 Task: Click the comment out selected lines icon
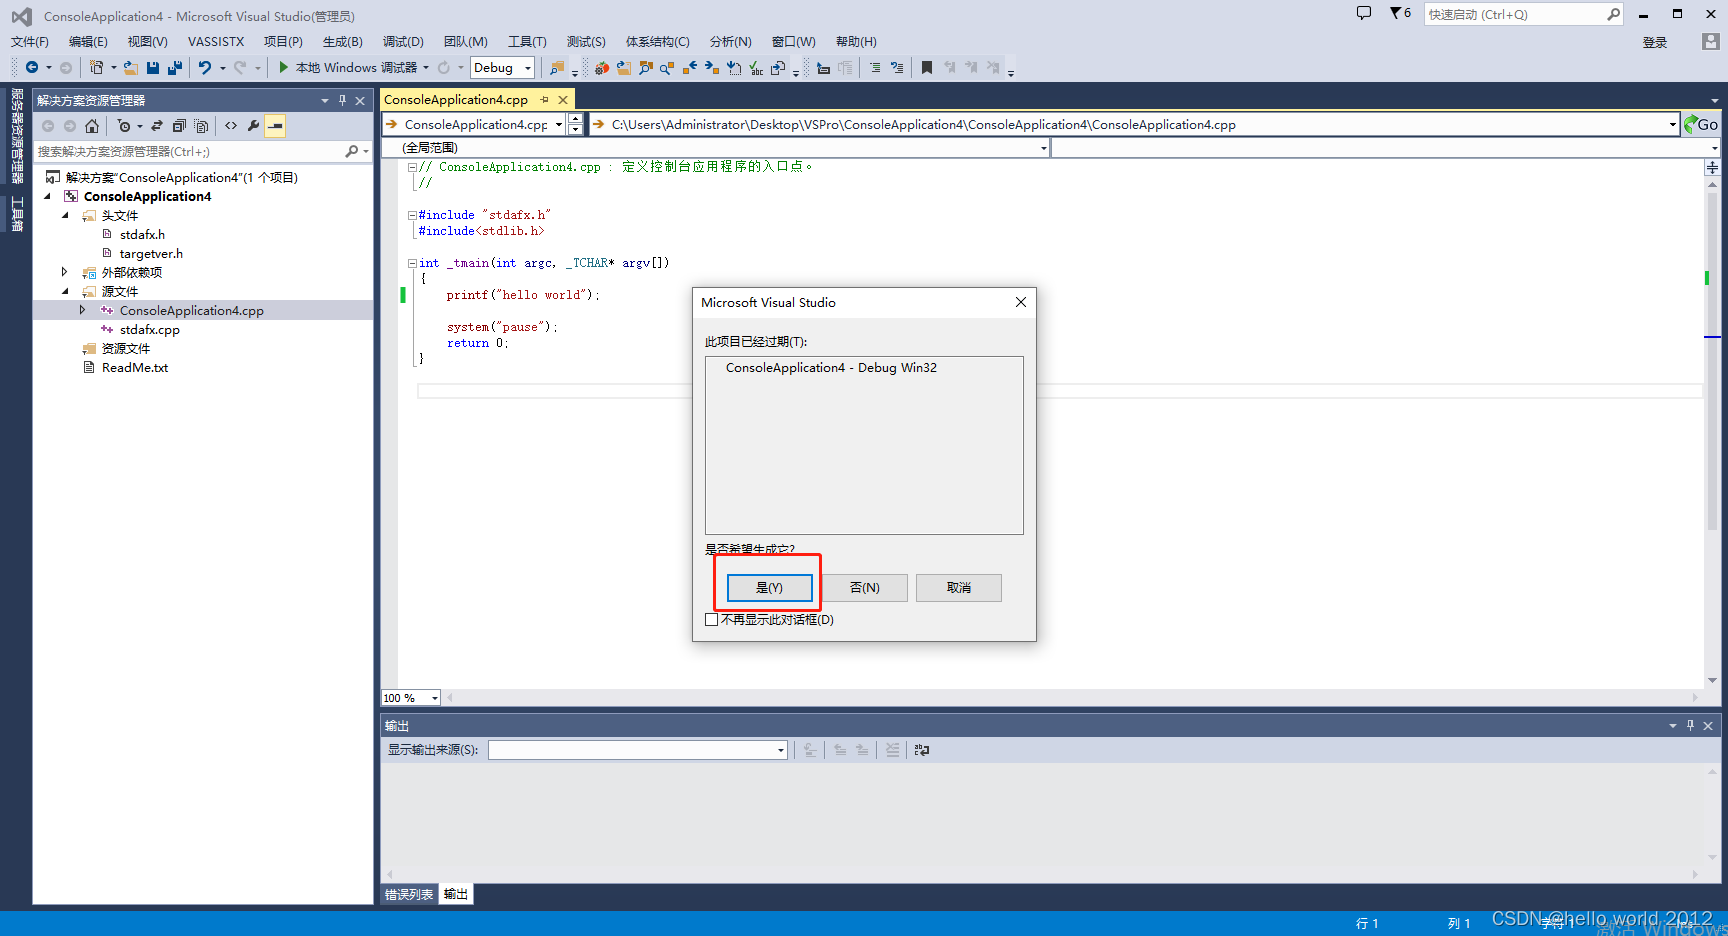(875, 68)
